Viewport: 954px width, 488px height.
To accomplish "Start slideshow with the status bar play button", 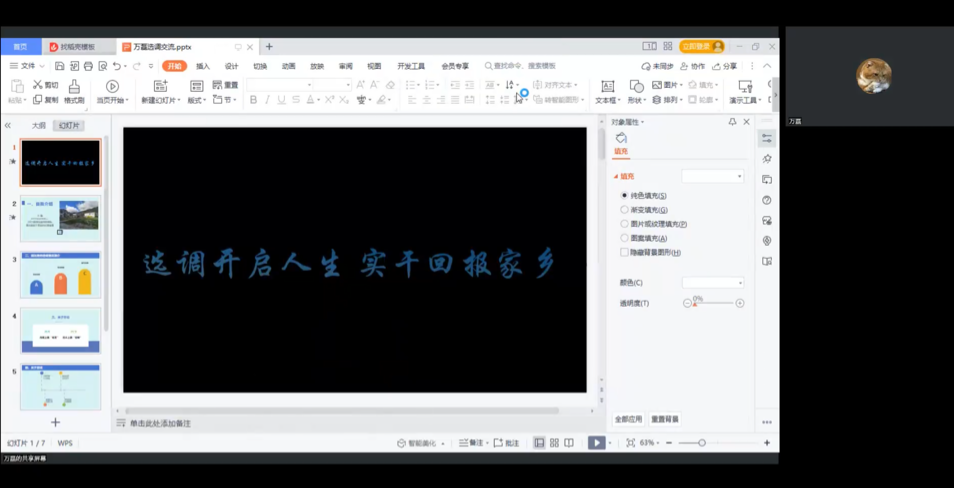I will 596,443.
